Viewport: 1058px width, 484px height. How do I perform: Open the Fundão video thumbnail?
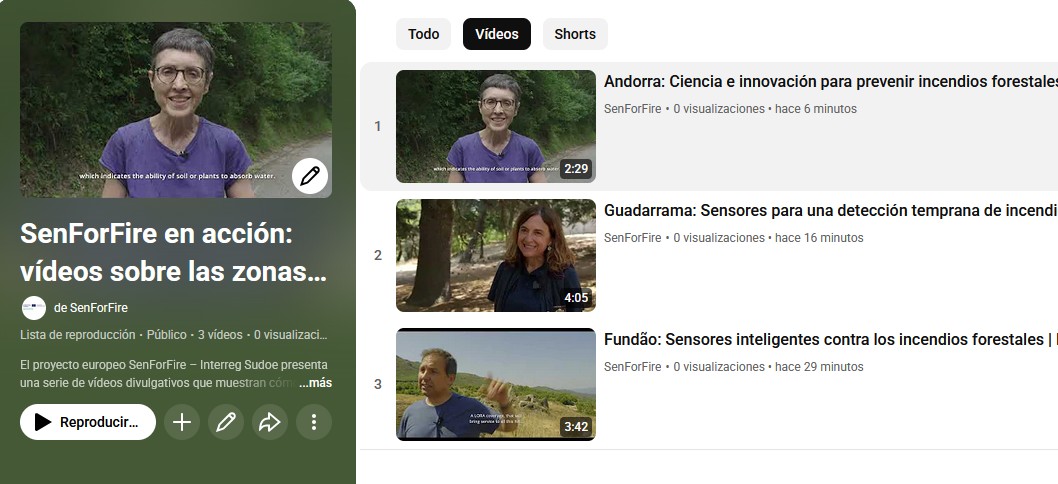coord(495,384)
